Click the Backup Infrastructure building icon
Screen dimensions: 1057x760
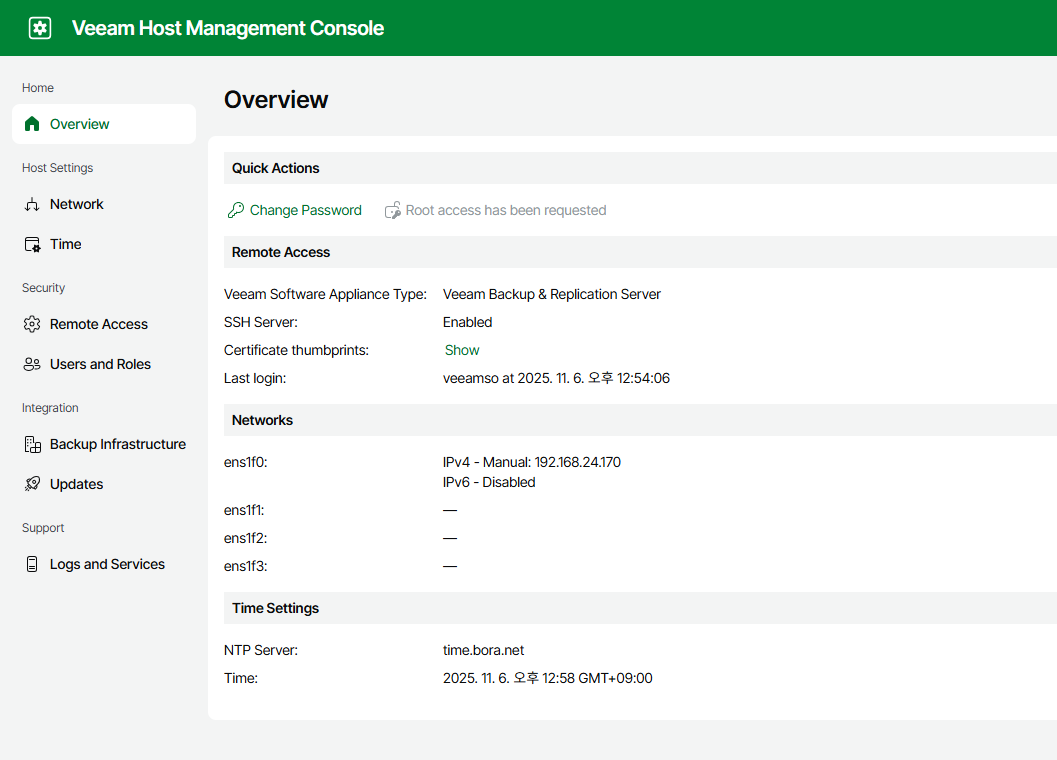(32, 444)
